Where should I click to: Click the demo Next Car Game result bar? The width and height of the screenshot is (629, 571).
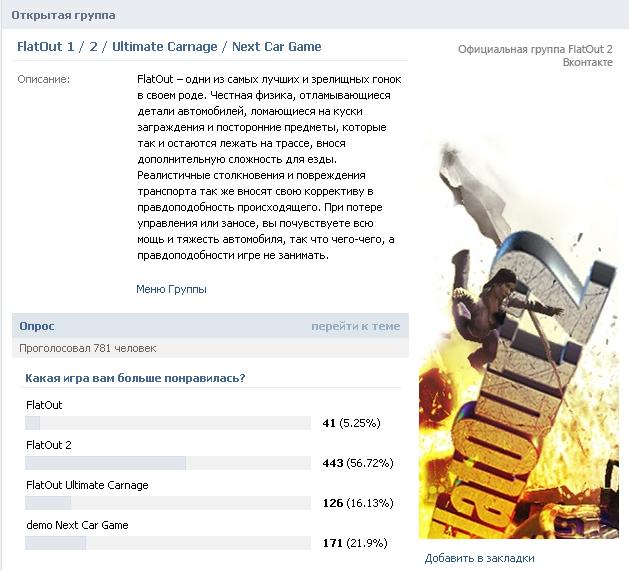pyautogui.click(x=168, y=543)
